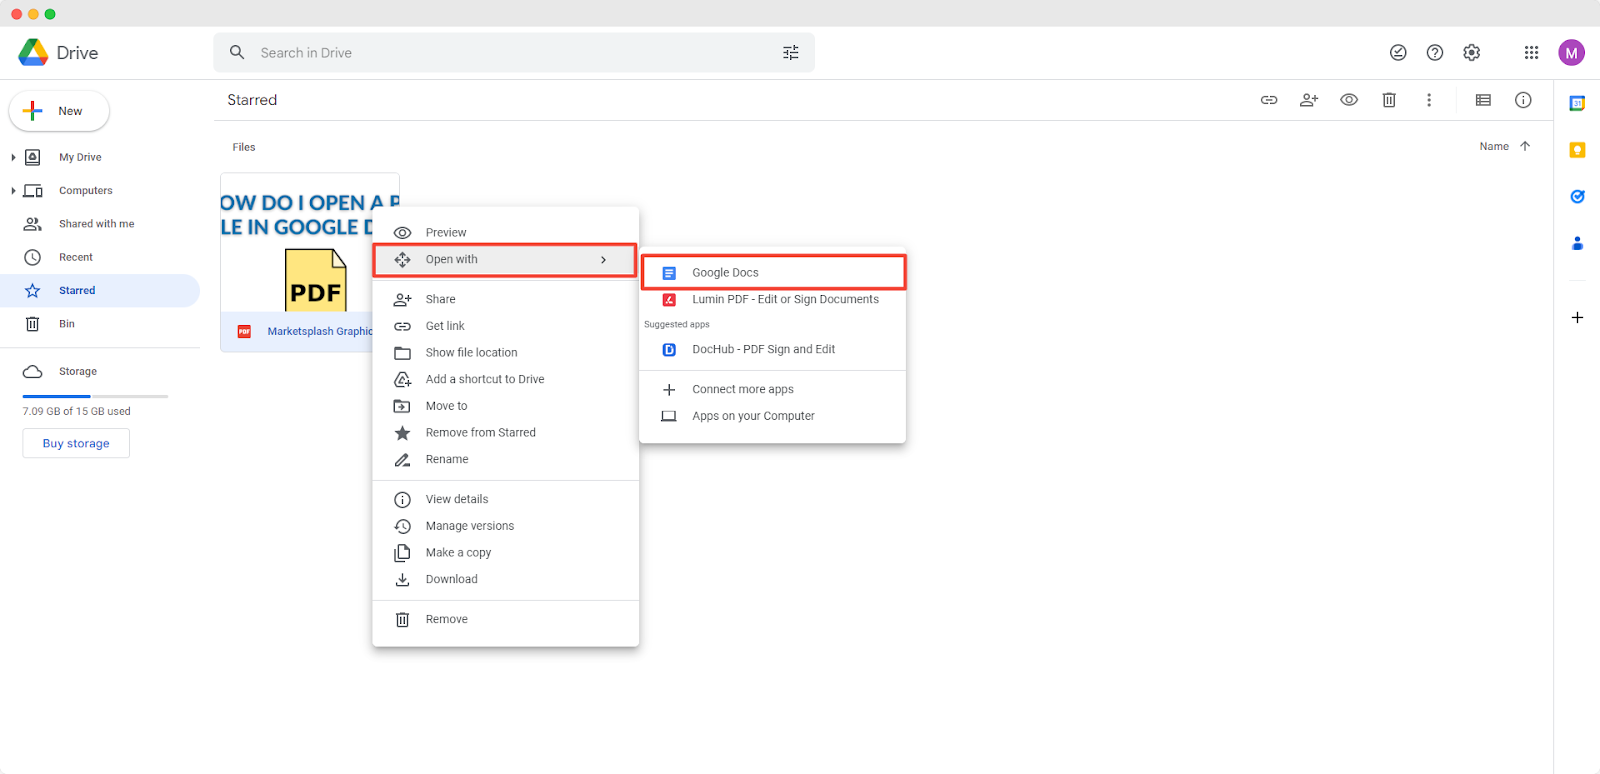Viewport: 1600px width, 774px height.
Task: Open search options filter icon
Action: pyautogui.click(x=790, y=53)
